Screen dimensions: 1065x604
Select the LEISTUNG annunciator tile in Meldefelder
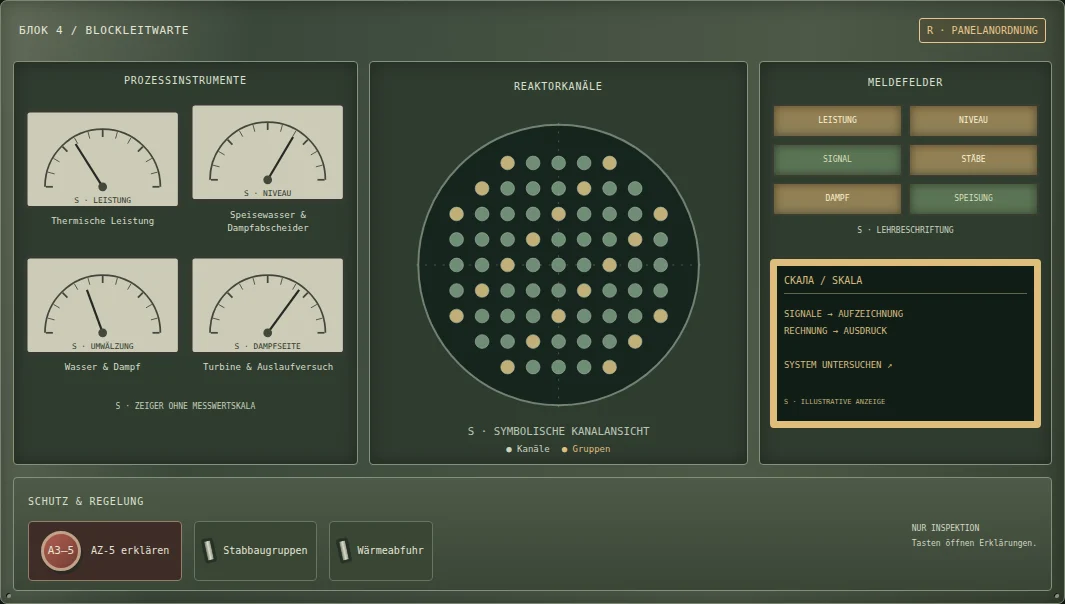[x=837, y=120]
